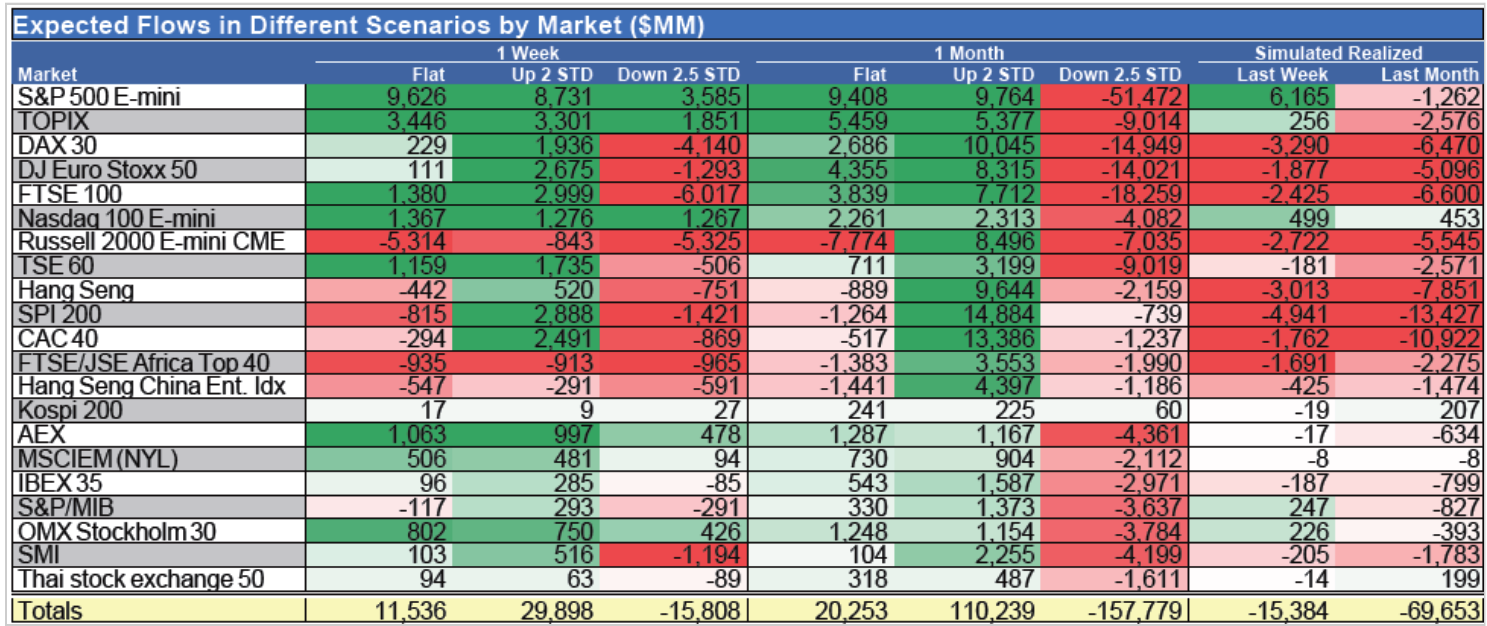
Task: Select the OMX Stockholm 30 label
Action: coord(115,530)
